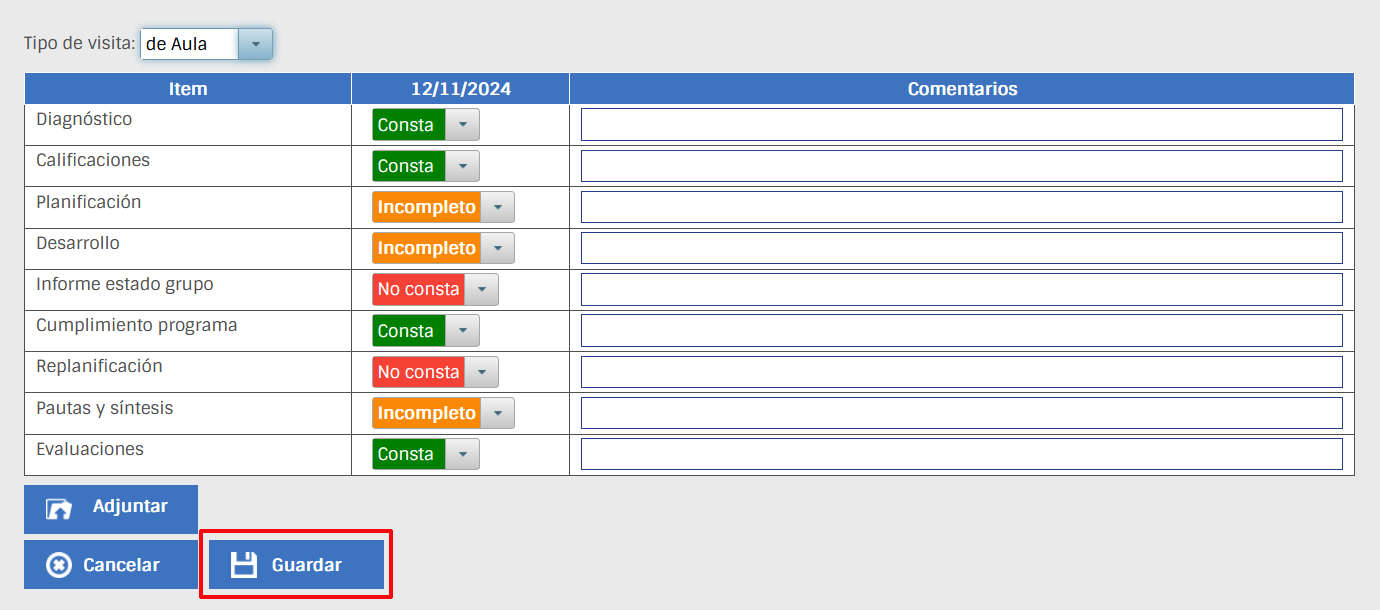Expand the Informe estado grupo dropdown

coord(481,290)
